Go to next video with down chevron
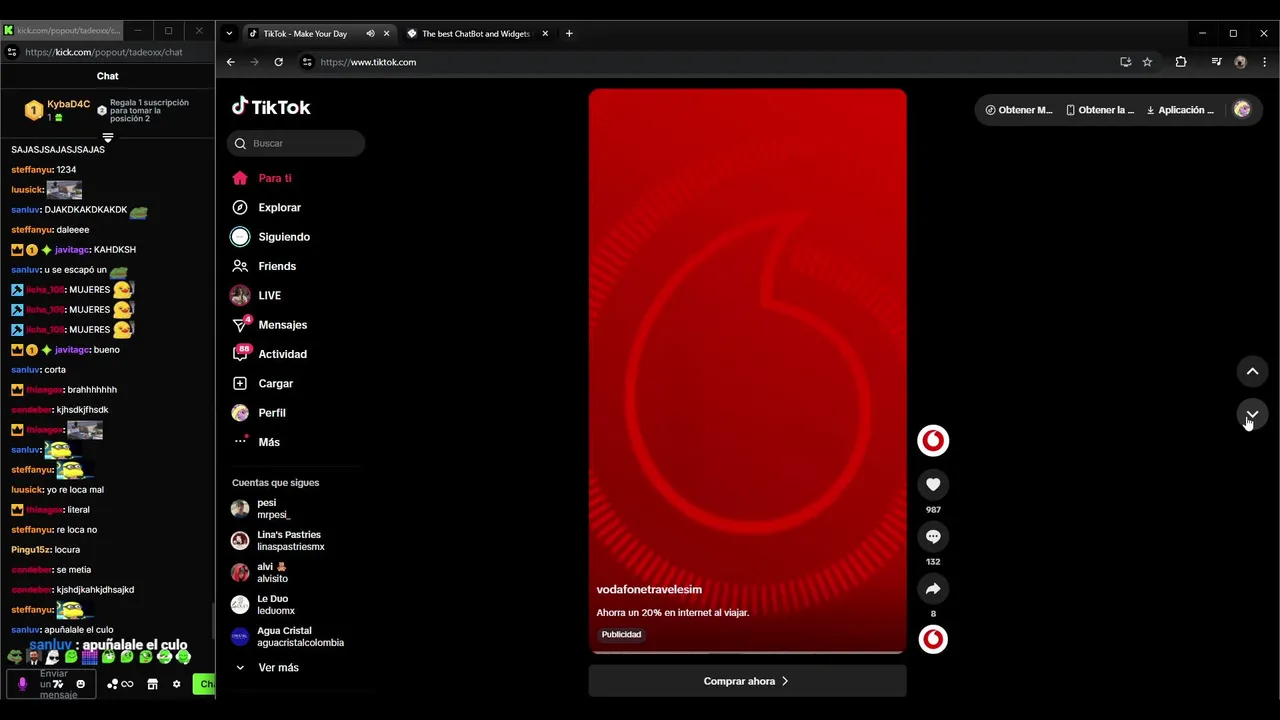Viewport: 1280px width, 720px height. tap(1252, 414)
